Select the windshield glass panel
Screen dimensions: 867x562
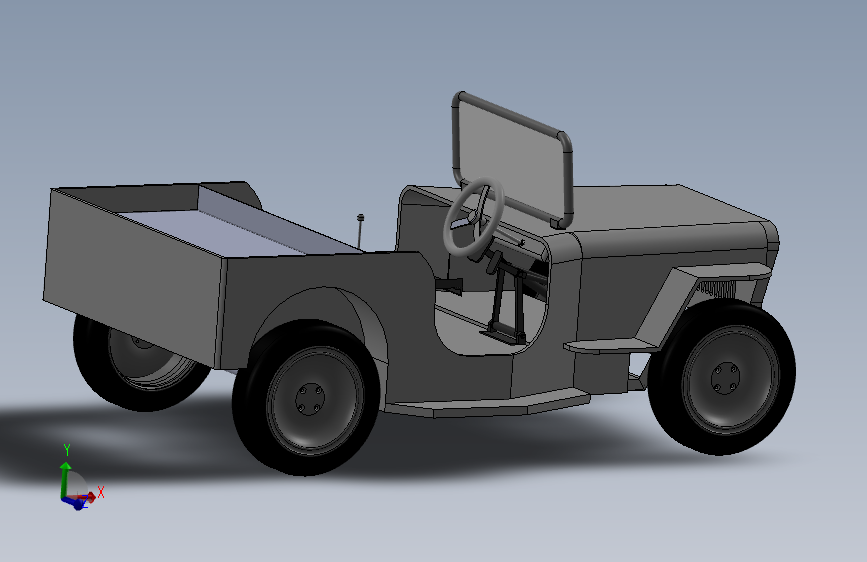(511, 159)
